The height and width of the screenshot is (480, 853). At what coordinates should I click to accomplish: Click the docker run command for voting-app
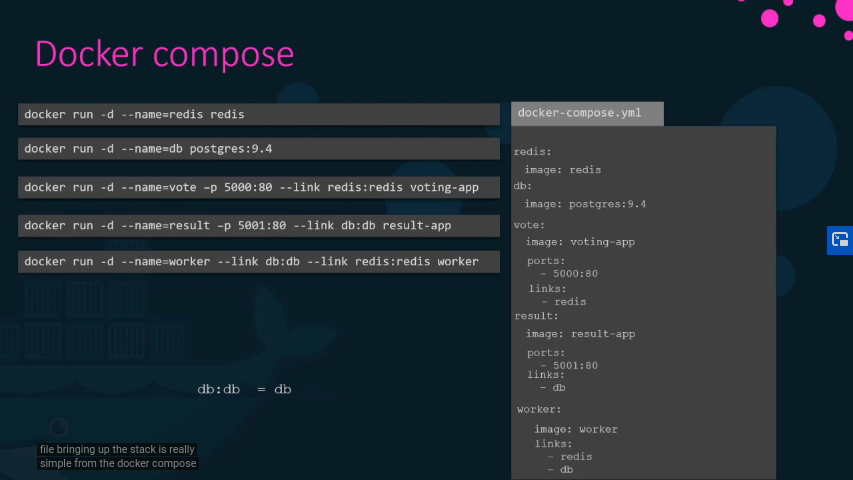[259, 187]
